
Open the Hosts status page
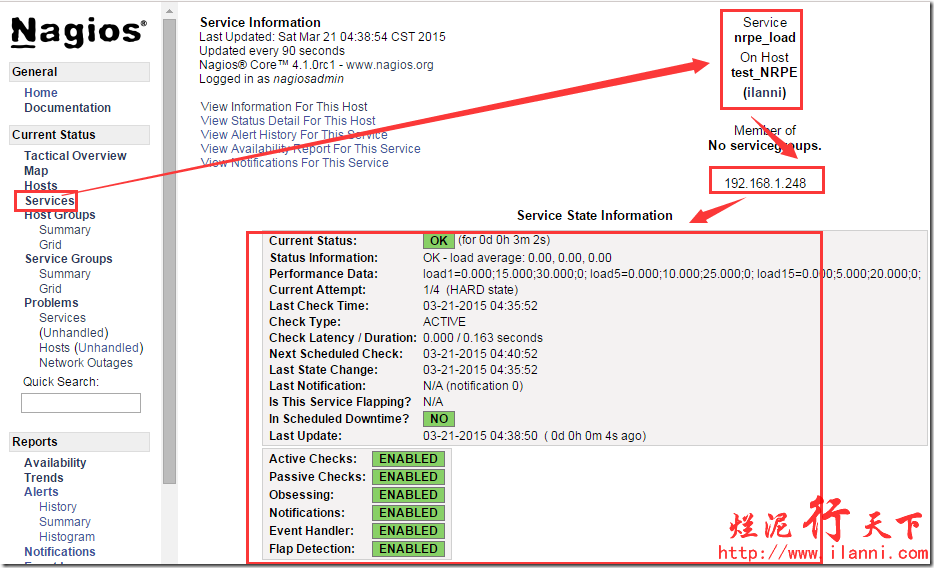[41, 185]
